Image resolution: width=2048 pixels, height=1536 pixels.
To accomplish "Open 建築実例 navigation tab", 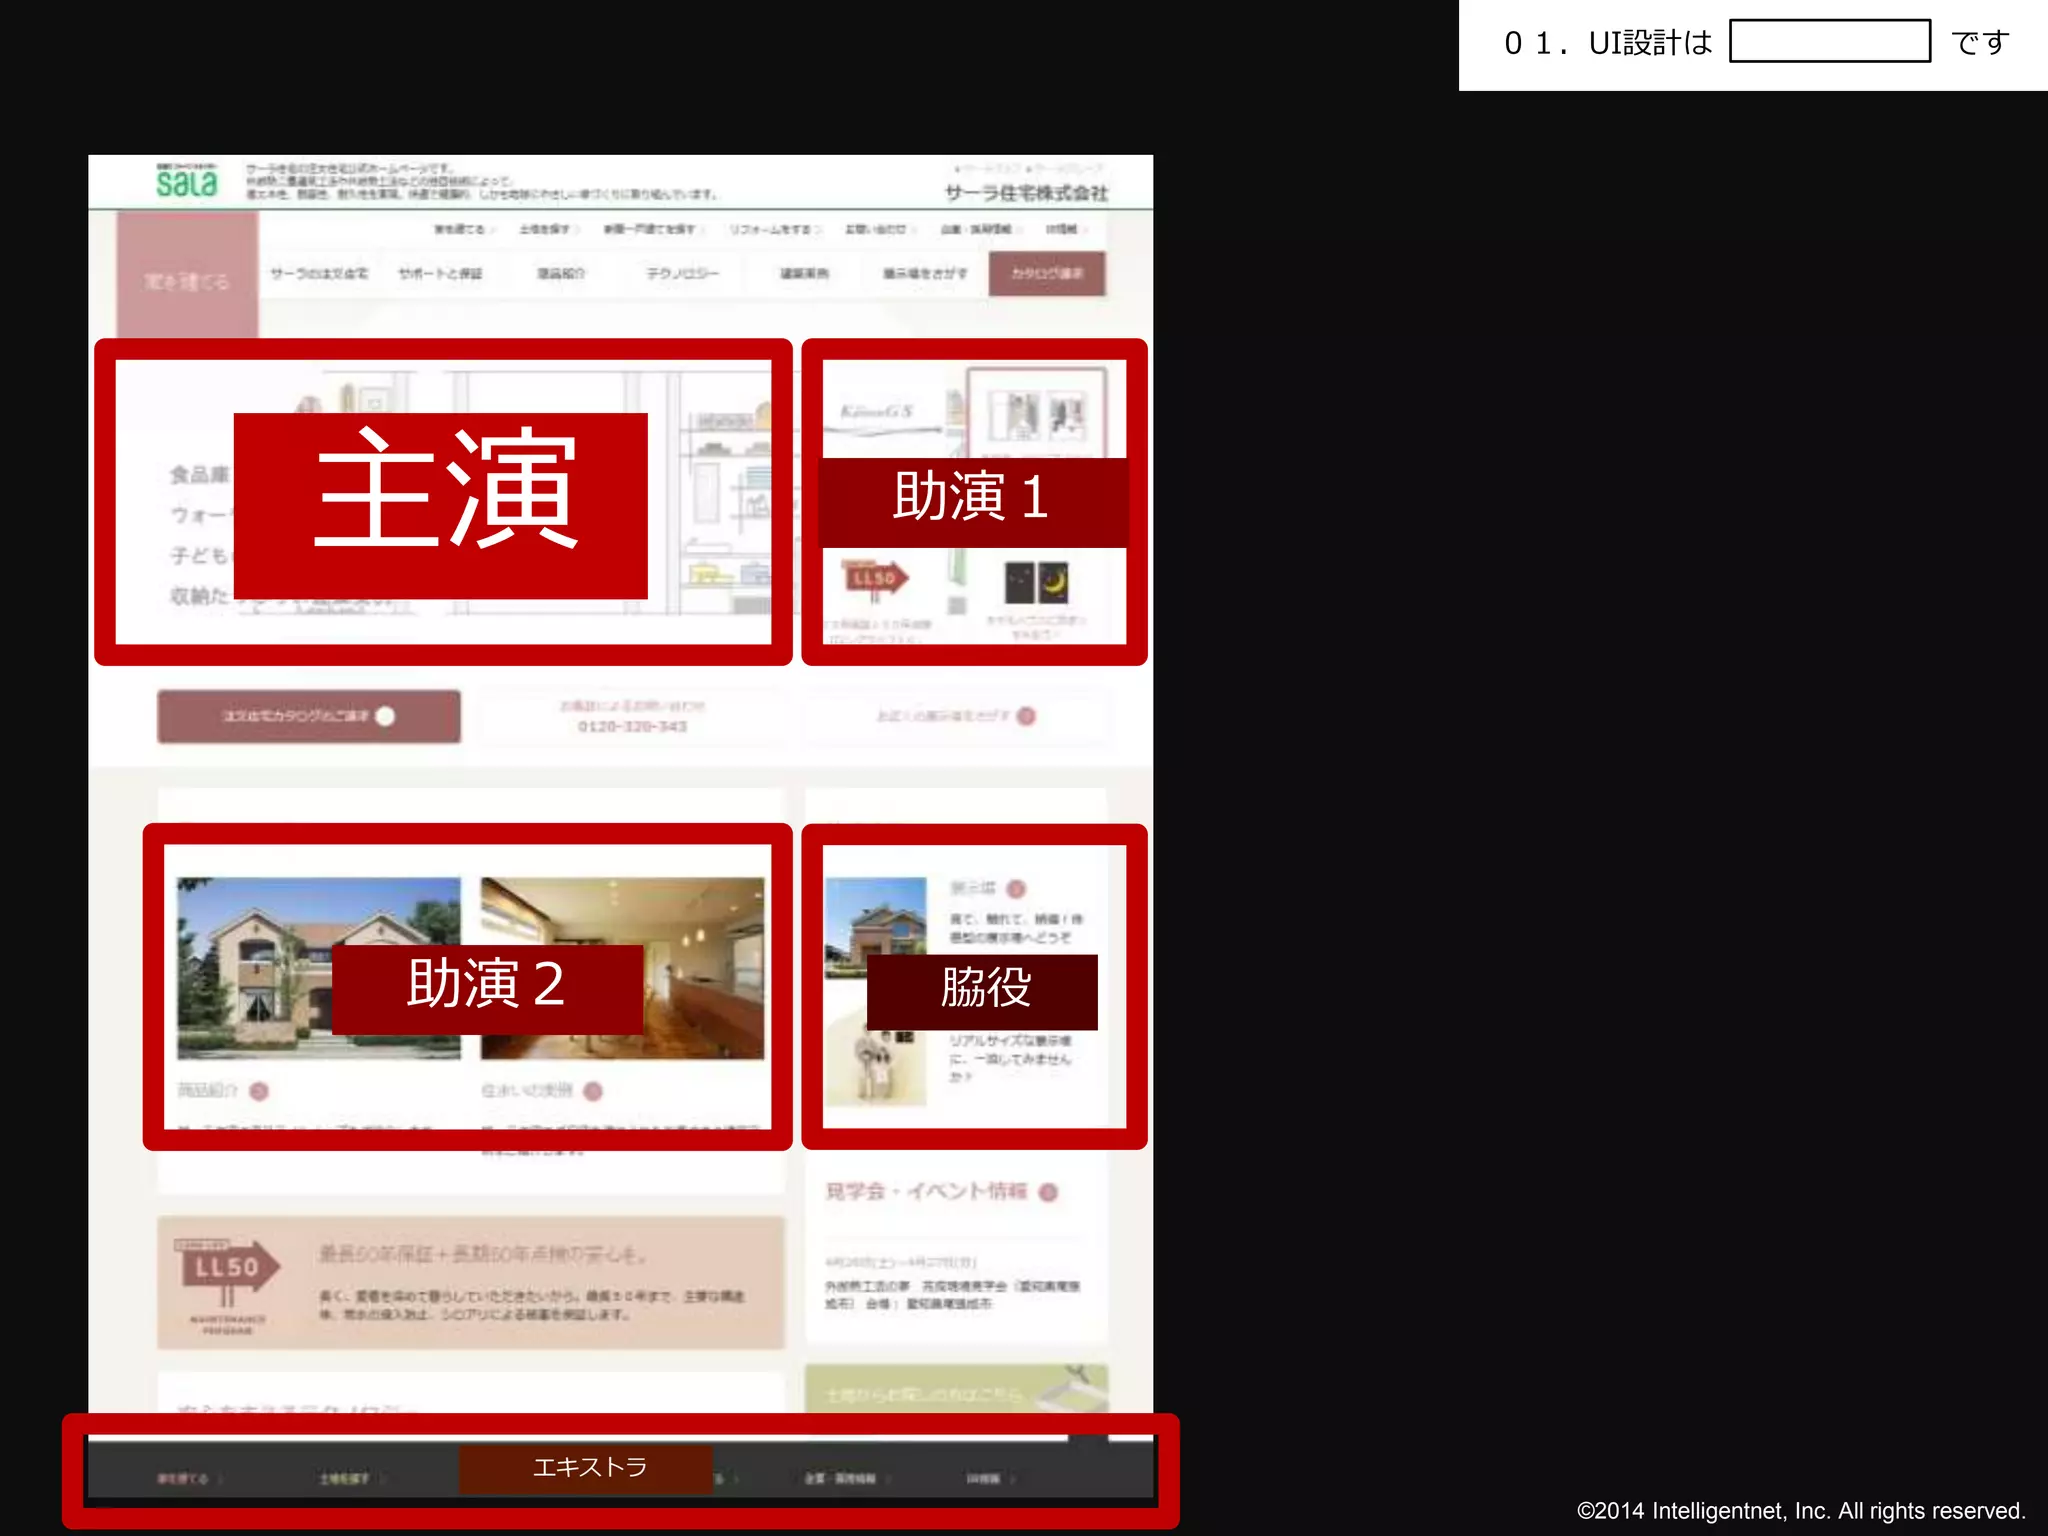I will 804,273.
